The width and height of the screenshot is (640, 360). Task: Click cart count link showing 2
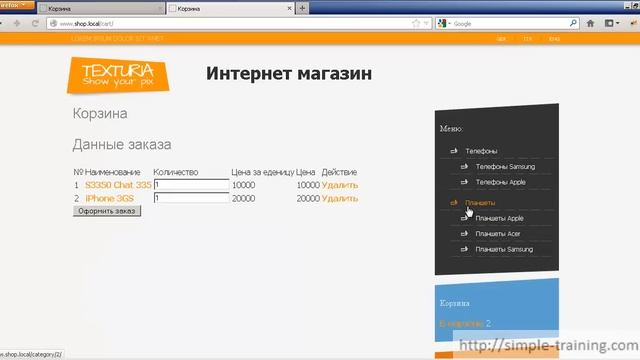pos(465,324)
